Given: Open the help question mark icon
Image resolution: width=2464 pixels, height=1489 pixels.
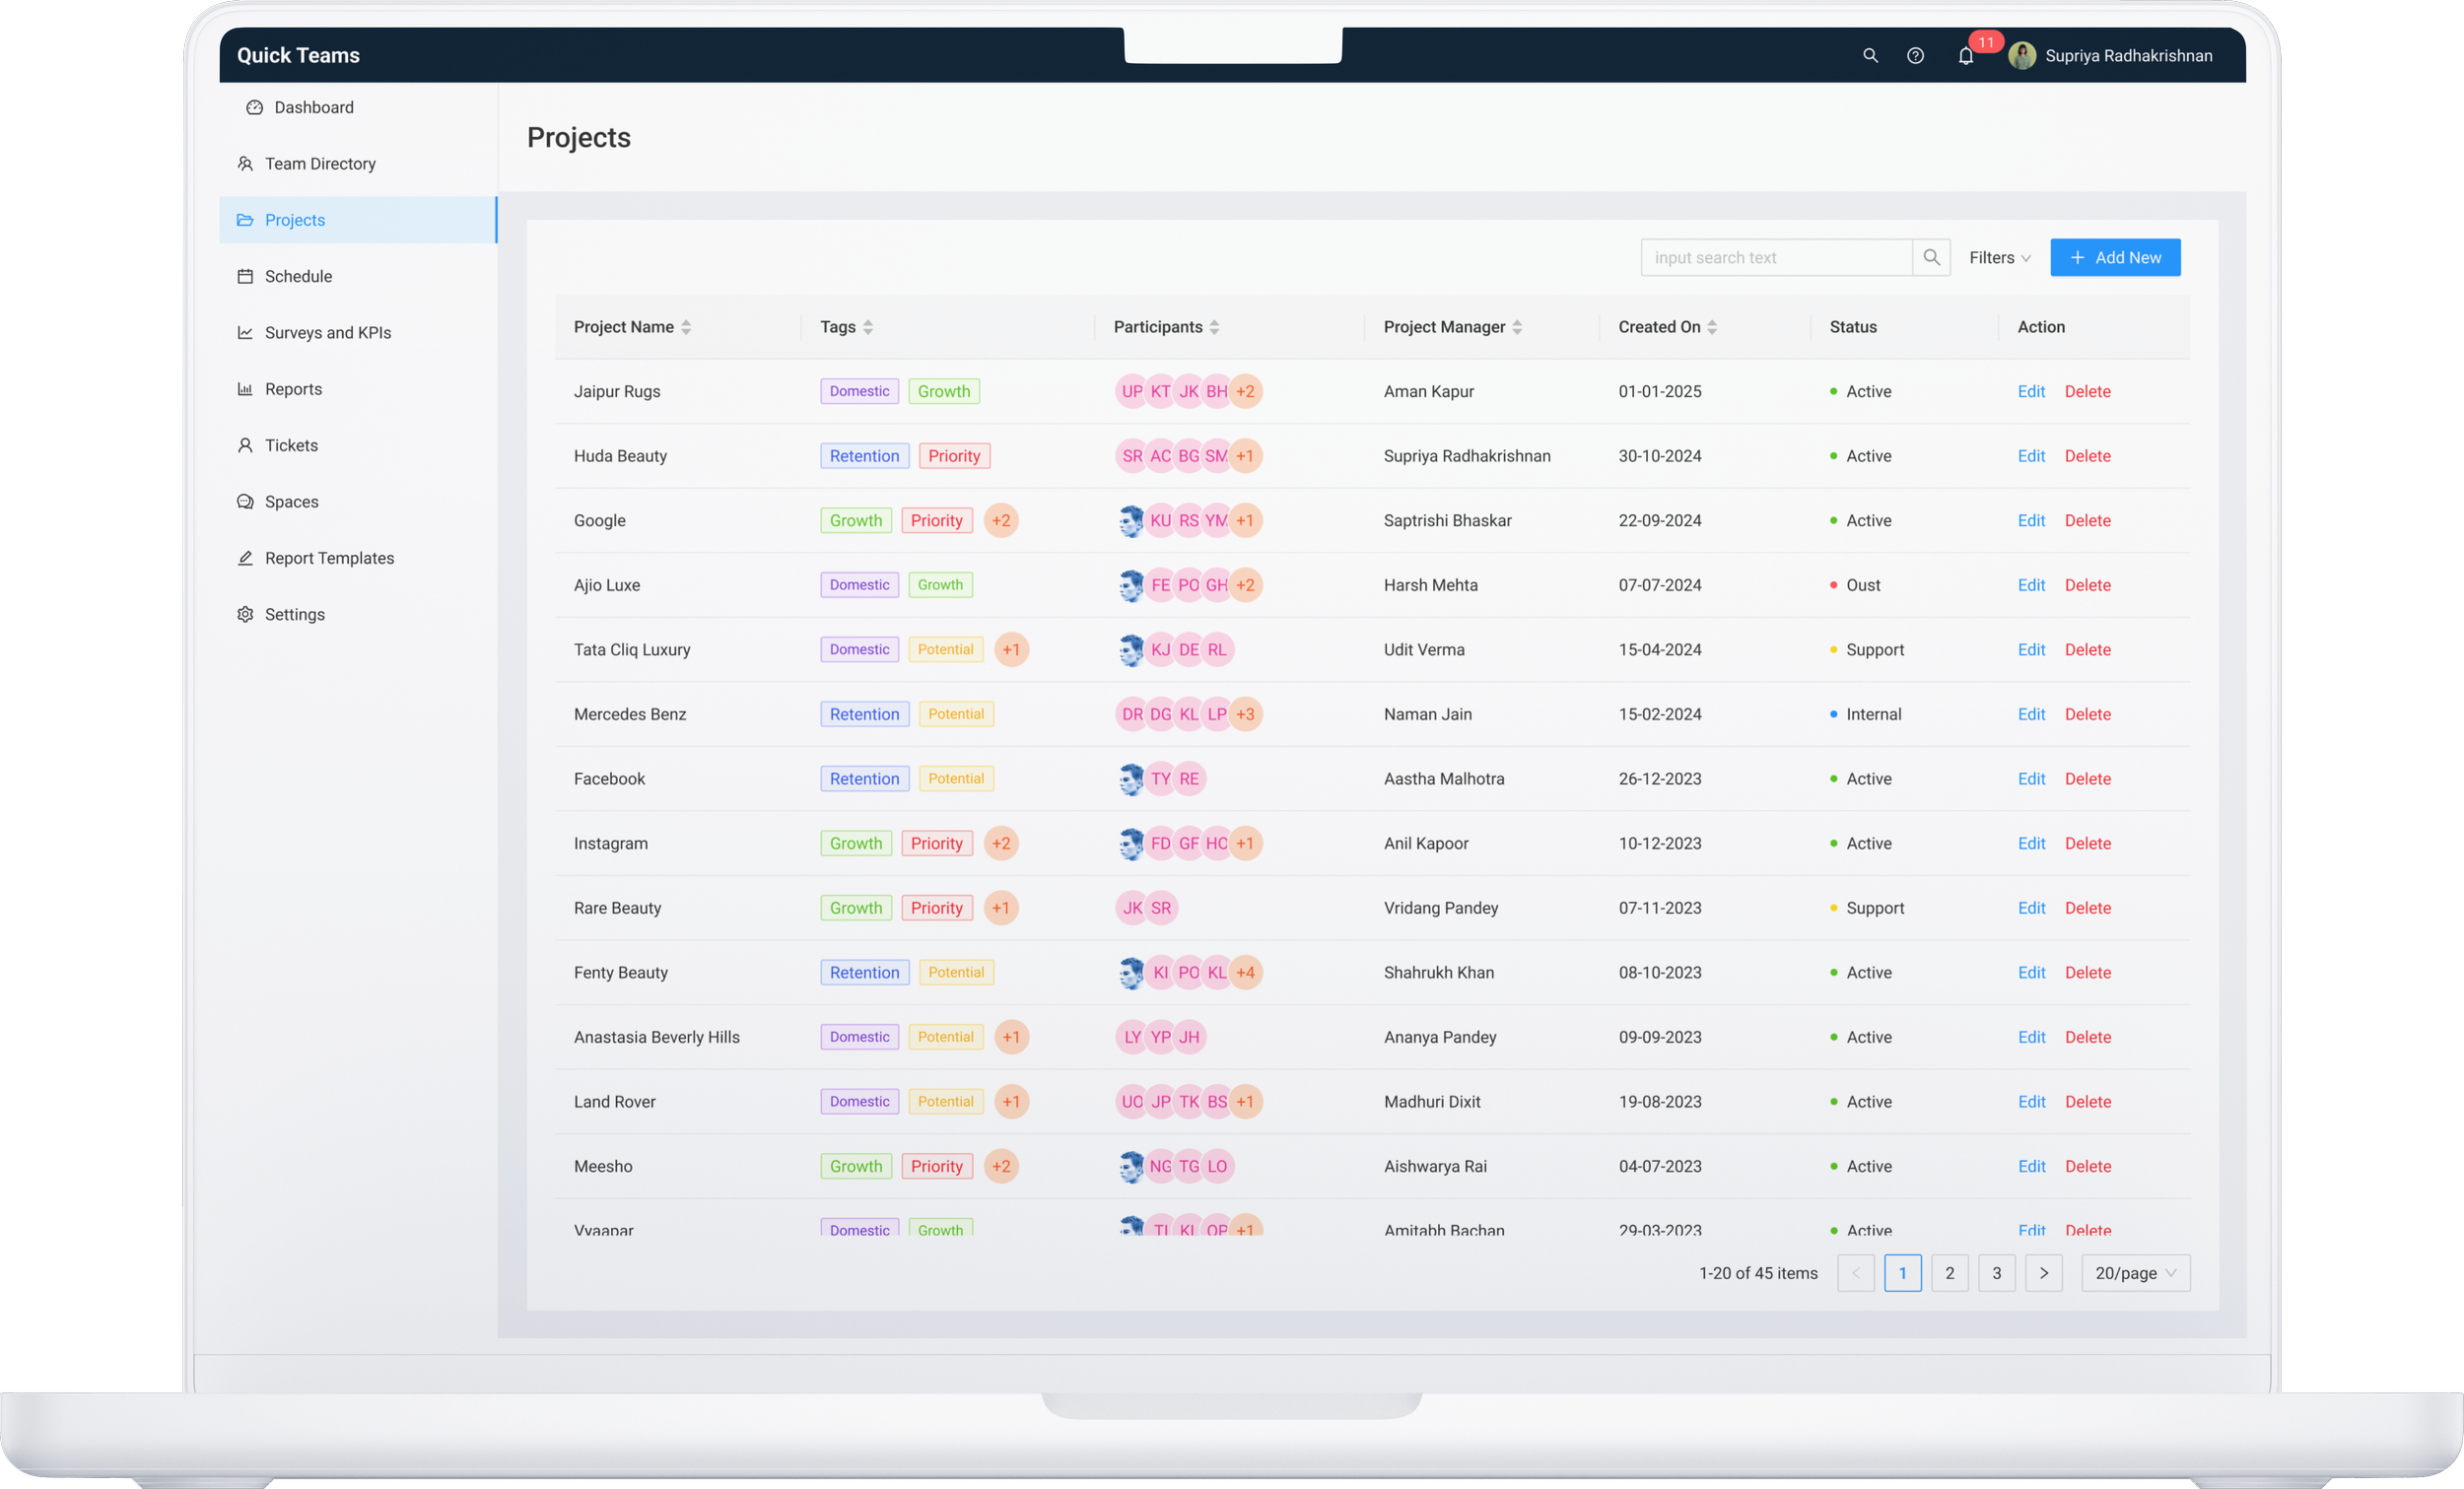Looking at the screenshot, I should coord(1915,56).
